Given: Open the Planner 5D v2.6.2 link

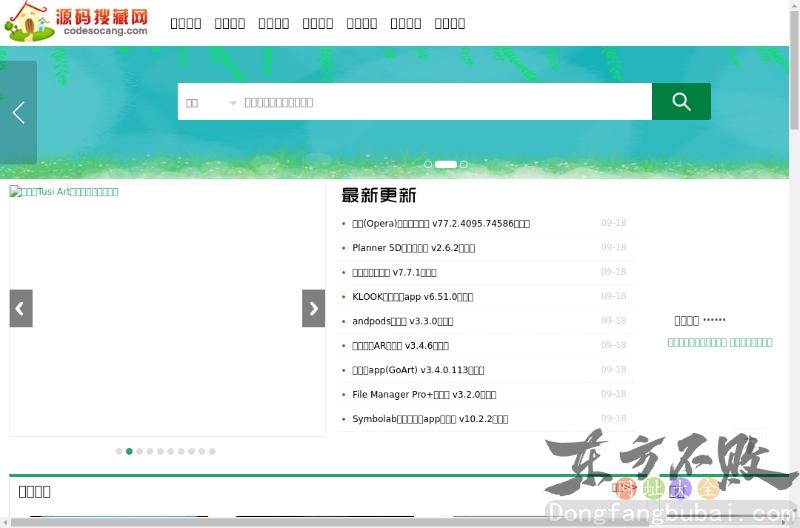Looking at the screenshot, I should click(413, 248).
